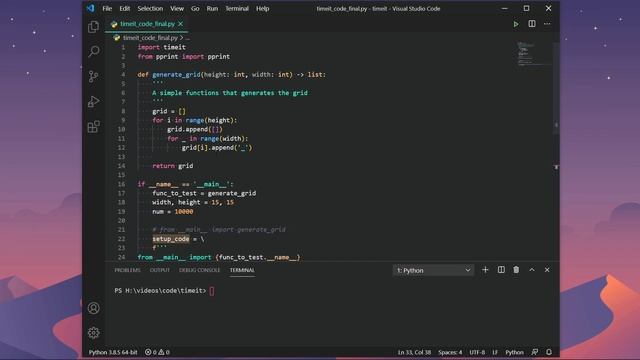Select Python 3.8.5 64-bit interpreter
640x360 pixels.
(x=113, y=352)
